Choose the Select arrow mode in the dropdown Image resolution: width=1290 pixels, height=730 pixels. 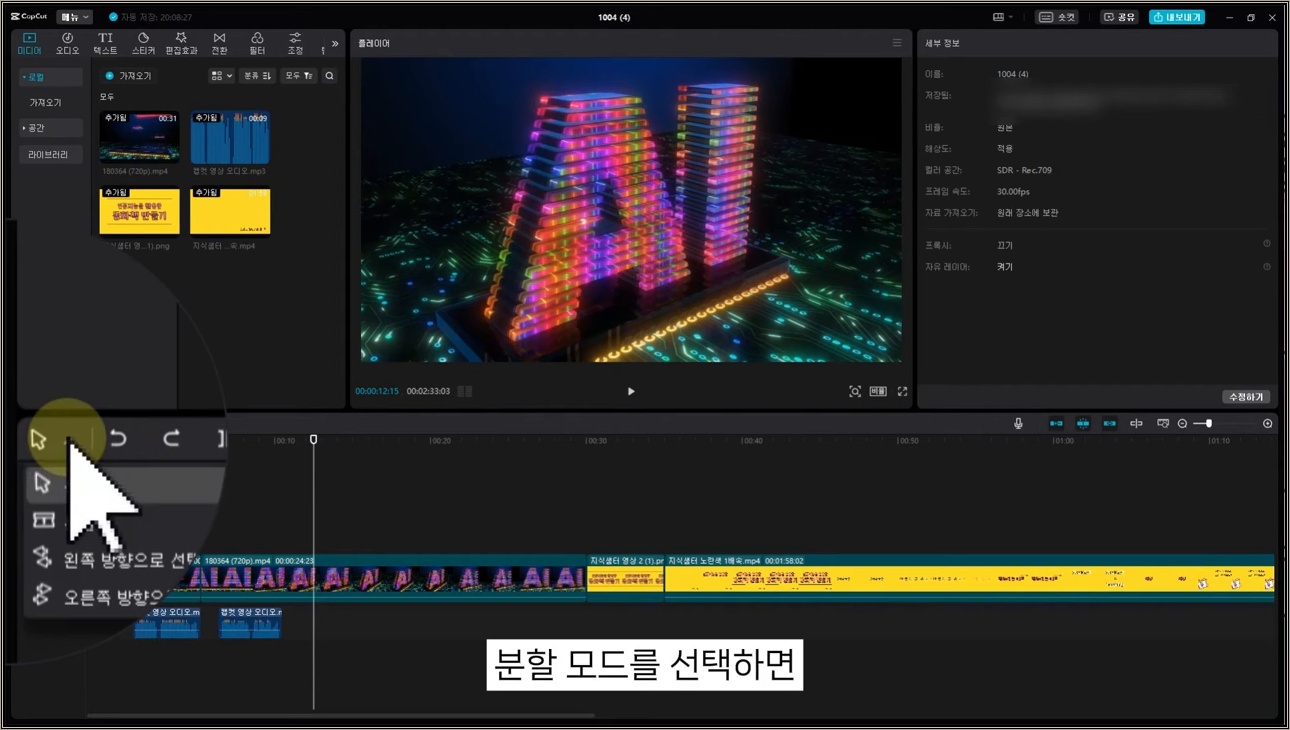pyautogui.click(x=125, y=483)
